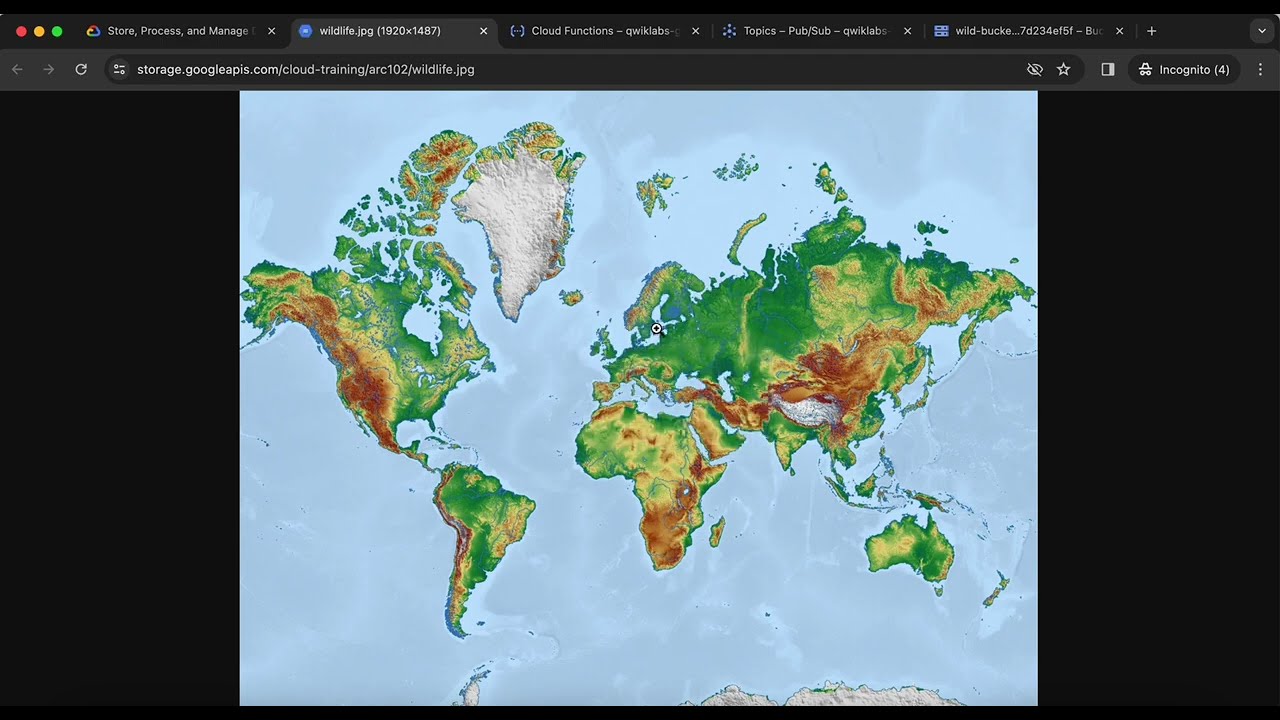This screenshot has width=1280, height=720.
Task: View site information icon in address bar
Action: pos(119,69)
